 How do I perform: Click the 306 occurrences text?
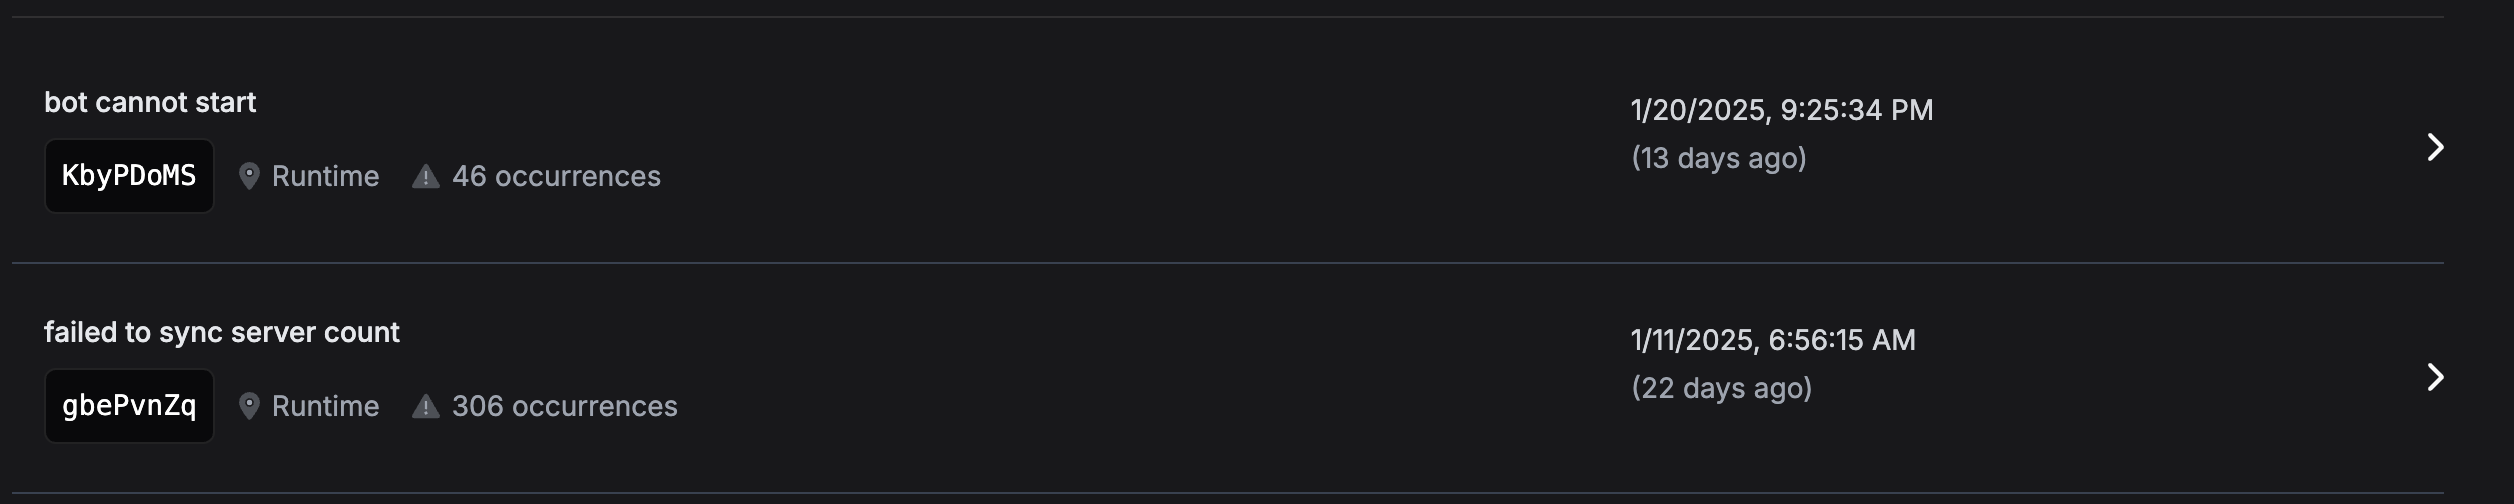564,406
